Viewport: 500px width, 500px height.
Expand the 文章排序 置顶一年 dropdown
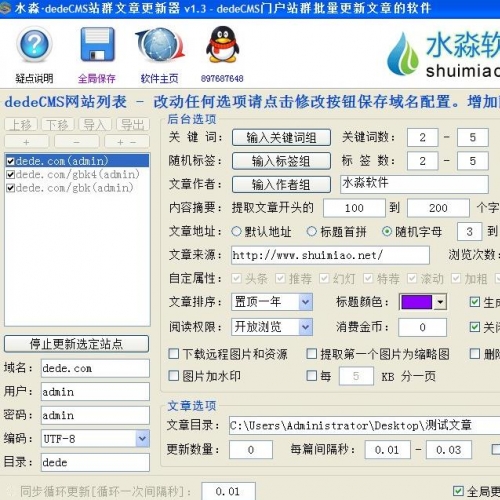click(x=305, y=302)
